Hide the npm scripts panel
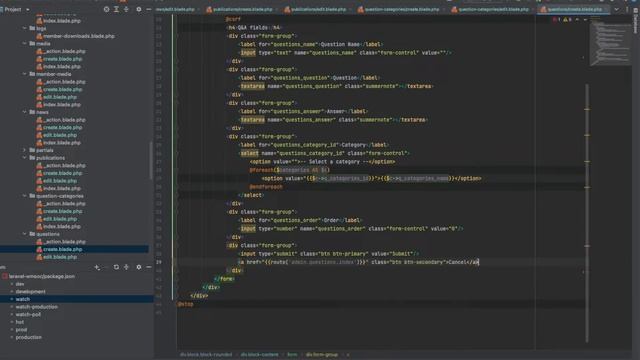The image size is (640, 360). (149, 267)
